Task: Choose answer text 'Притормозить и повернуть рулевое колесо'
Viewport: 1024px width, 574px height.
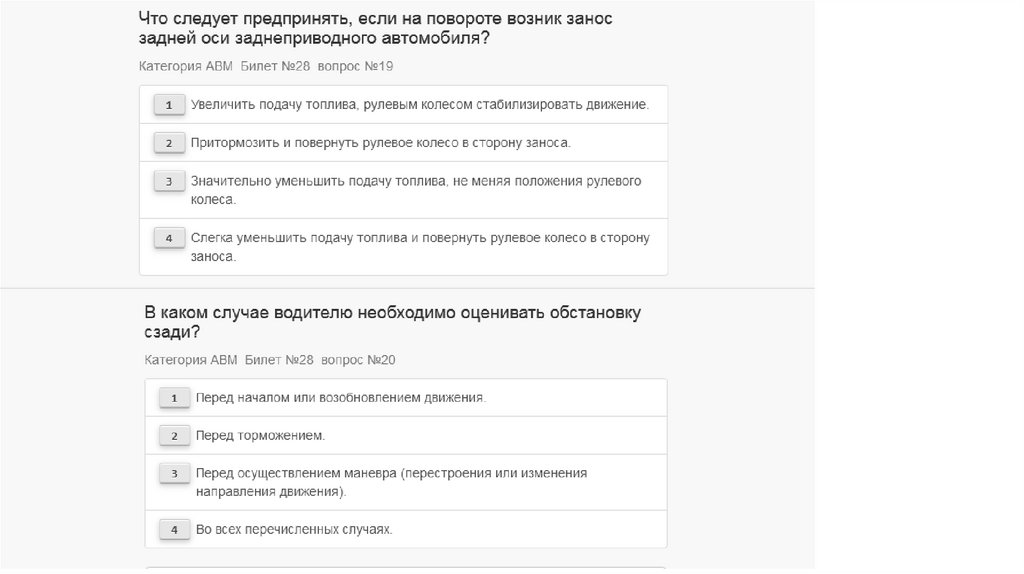Action: (380, 143)
